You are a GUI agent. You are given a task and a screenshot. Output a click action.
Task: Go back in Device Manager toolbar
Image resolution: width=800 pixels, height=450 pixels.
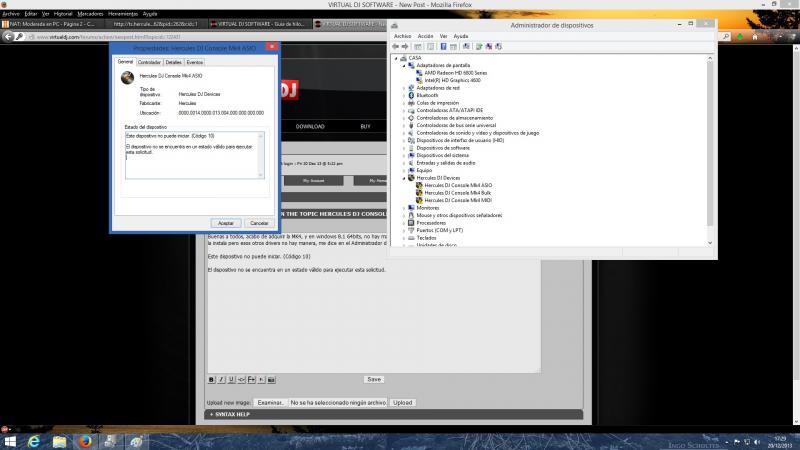coord(395,46)
